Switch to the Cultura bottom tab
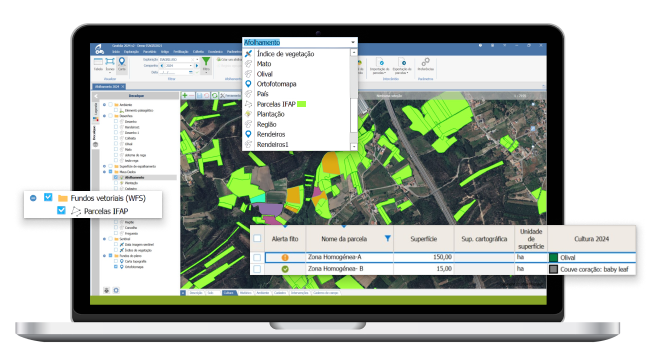Viewport: 647px width, 364px height. tap(228, 293)
